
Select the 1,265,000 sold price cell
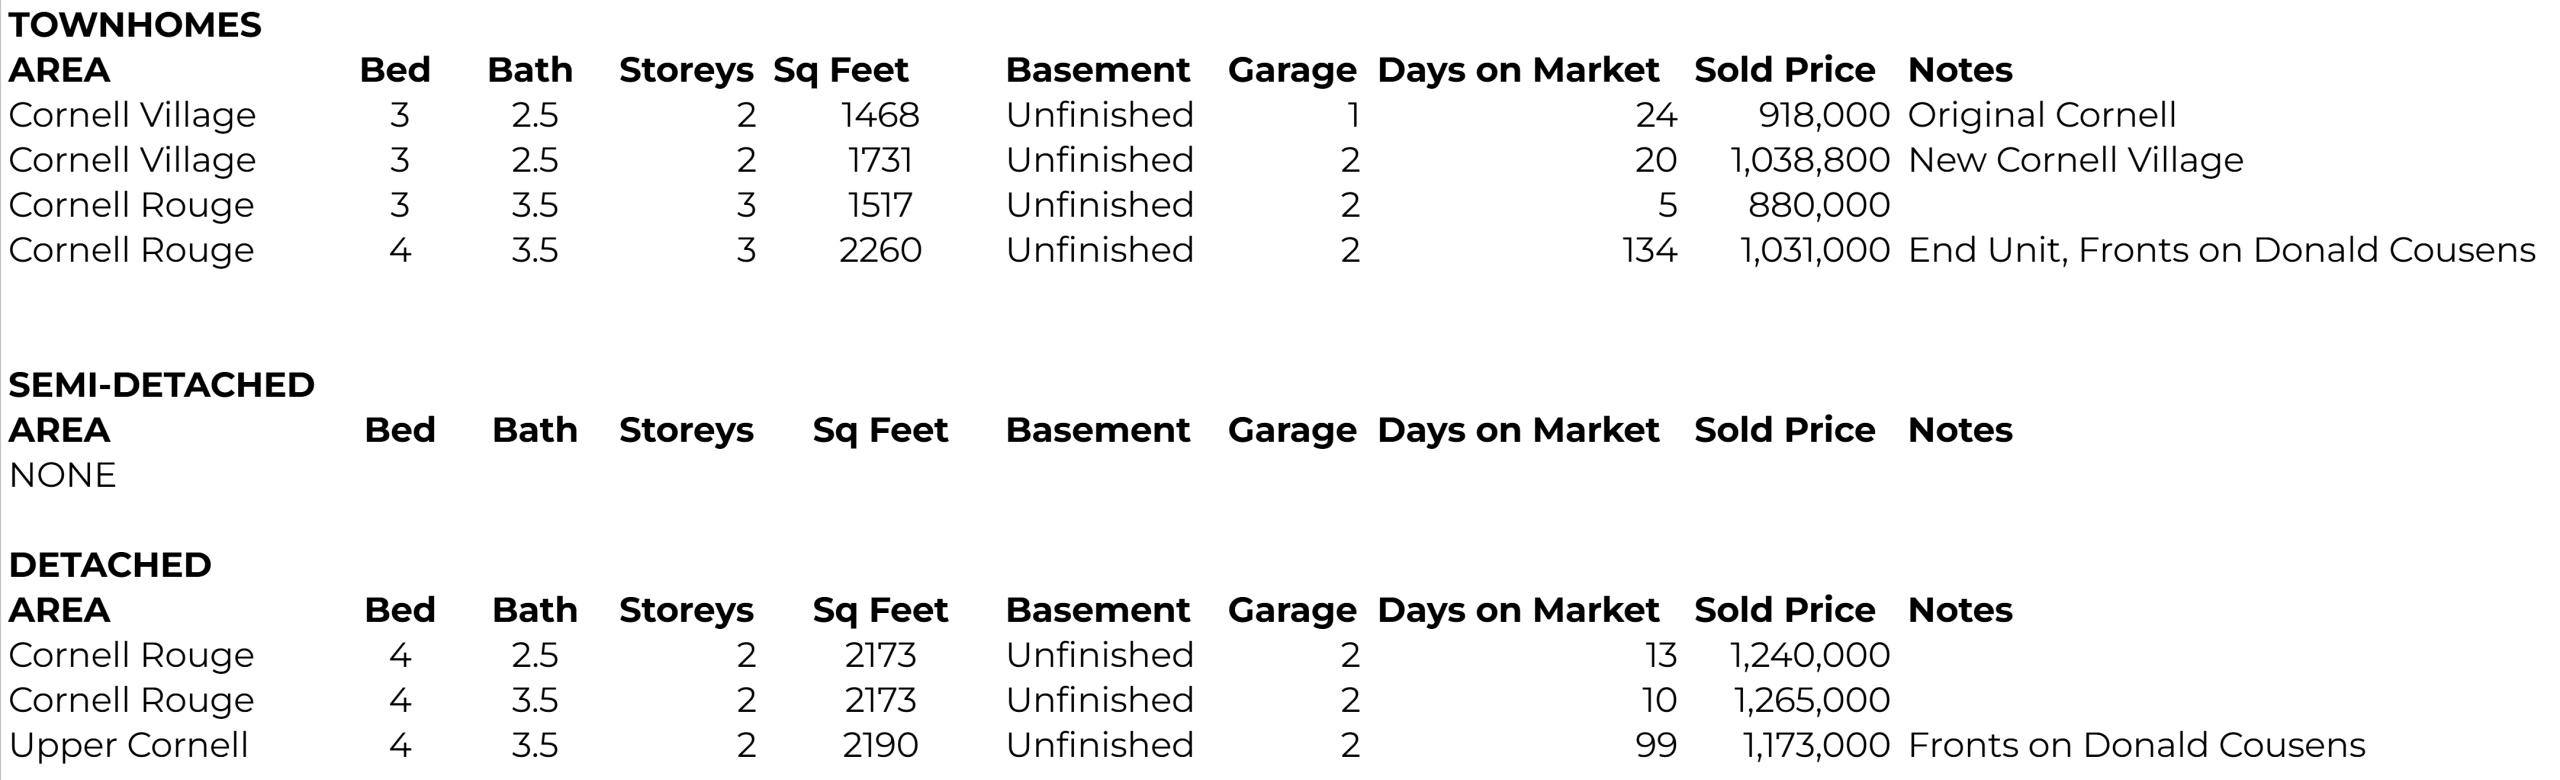[1811, 700]
